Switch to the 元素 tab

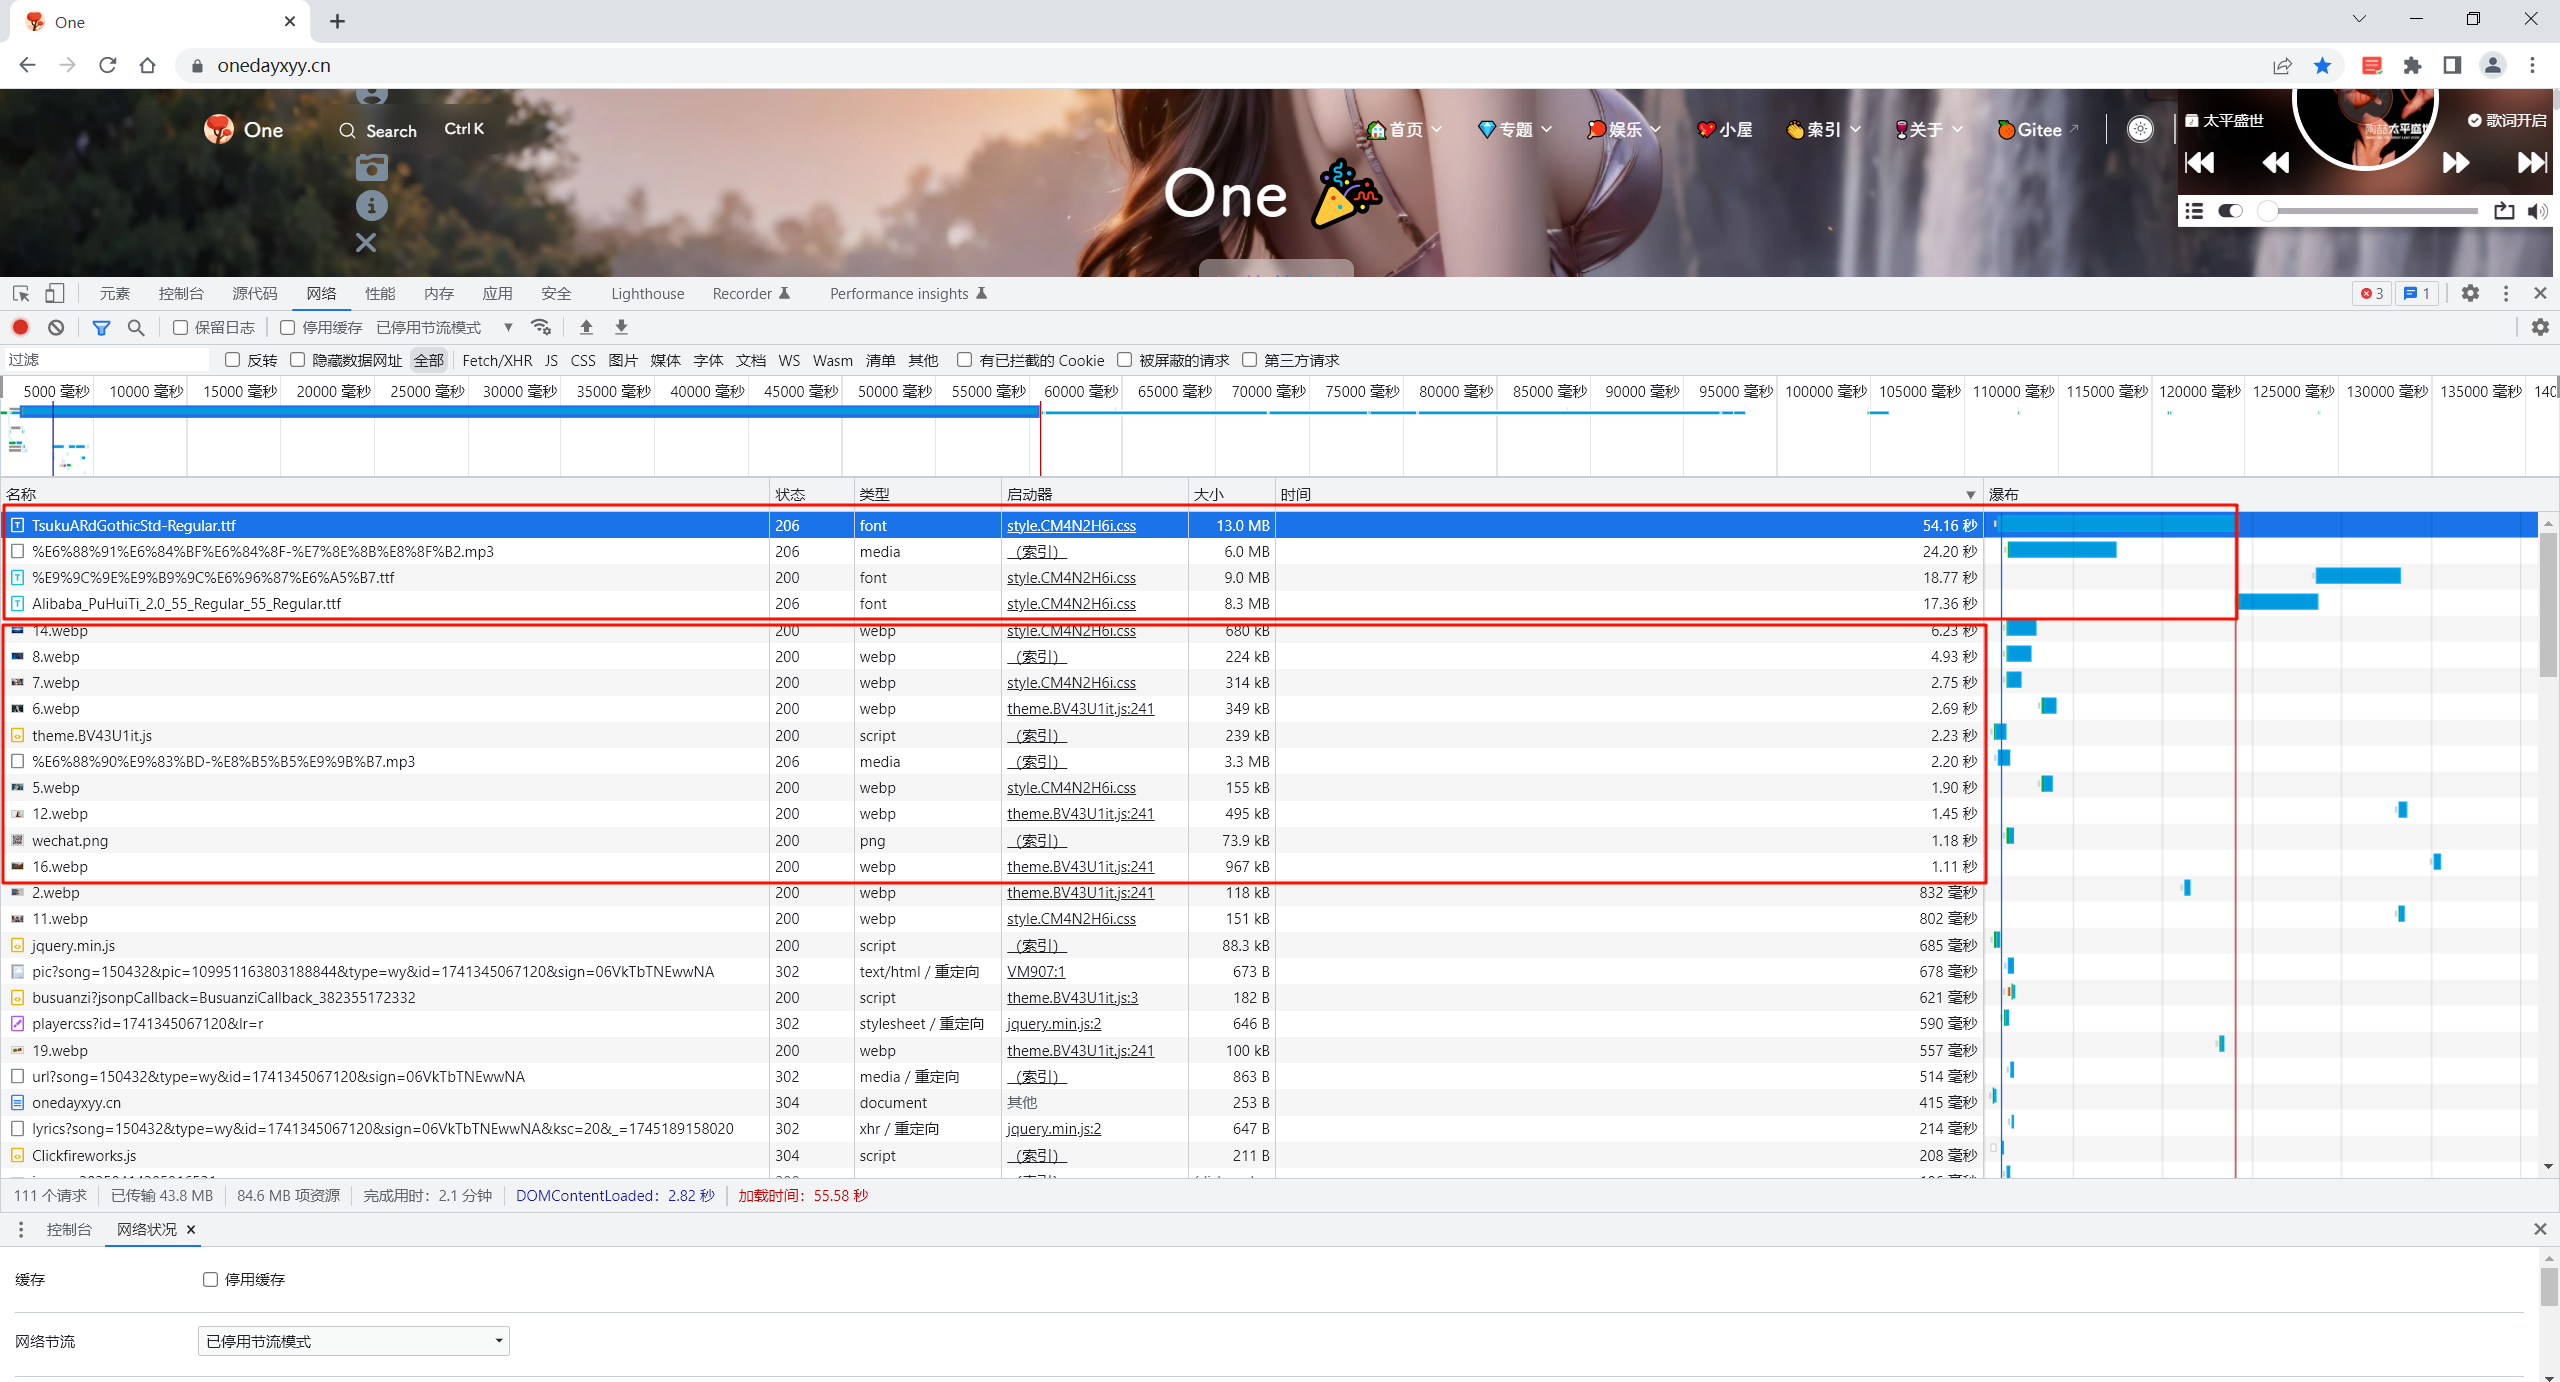tap(114, 293)
